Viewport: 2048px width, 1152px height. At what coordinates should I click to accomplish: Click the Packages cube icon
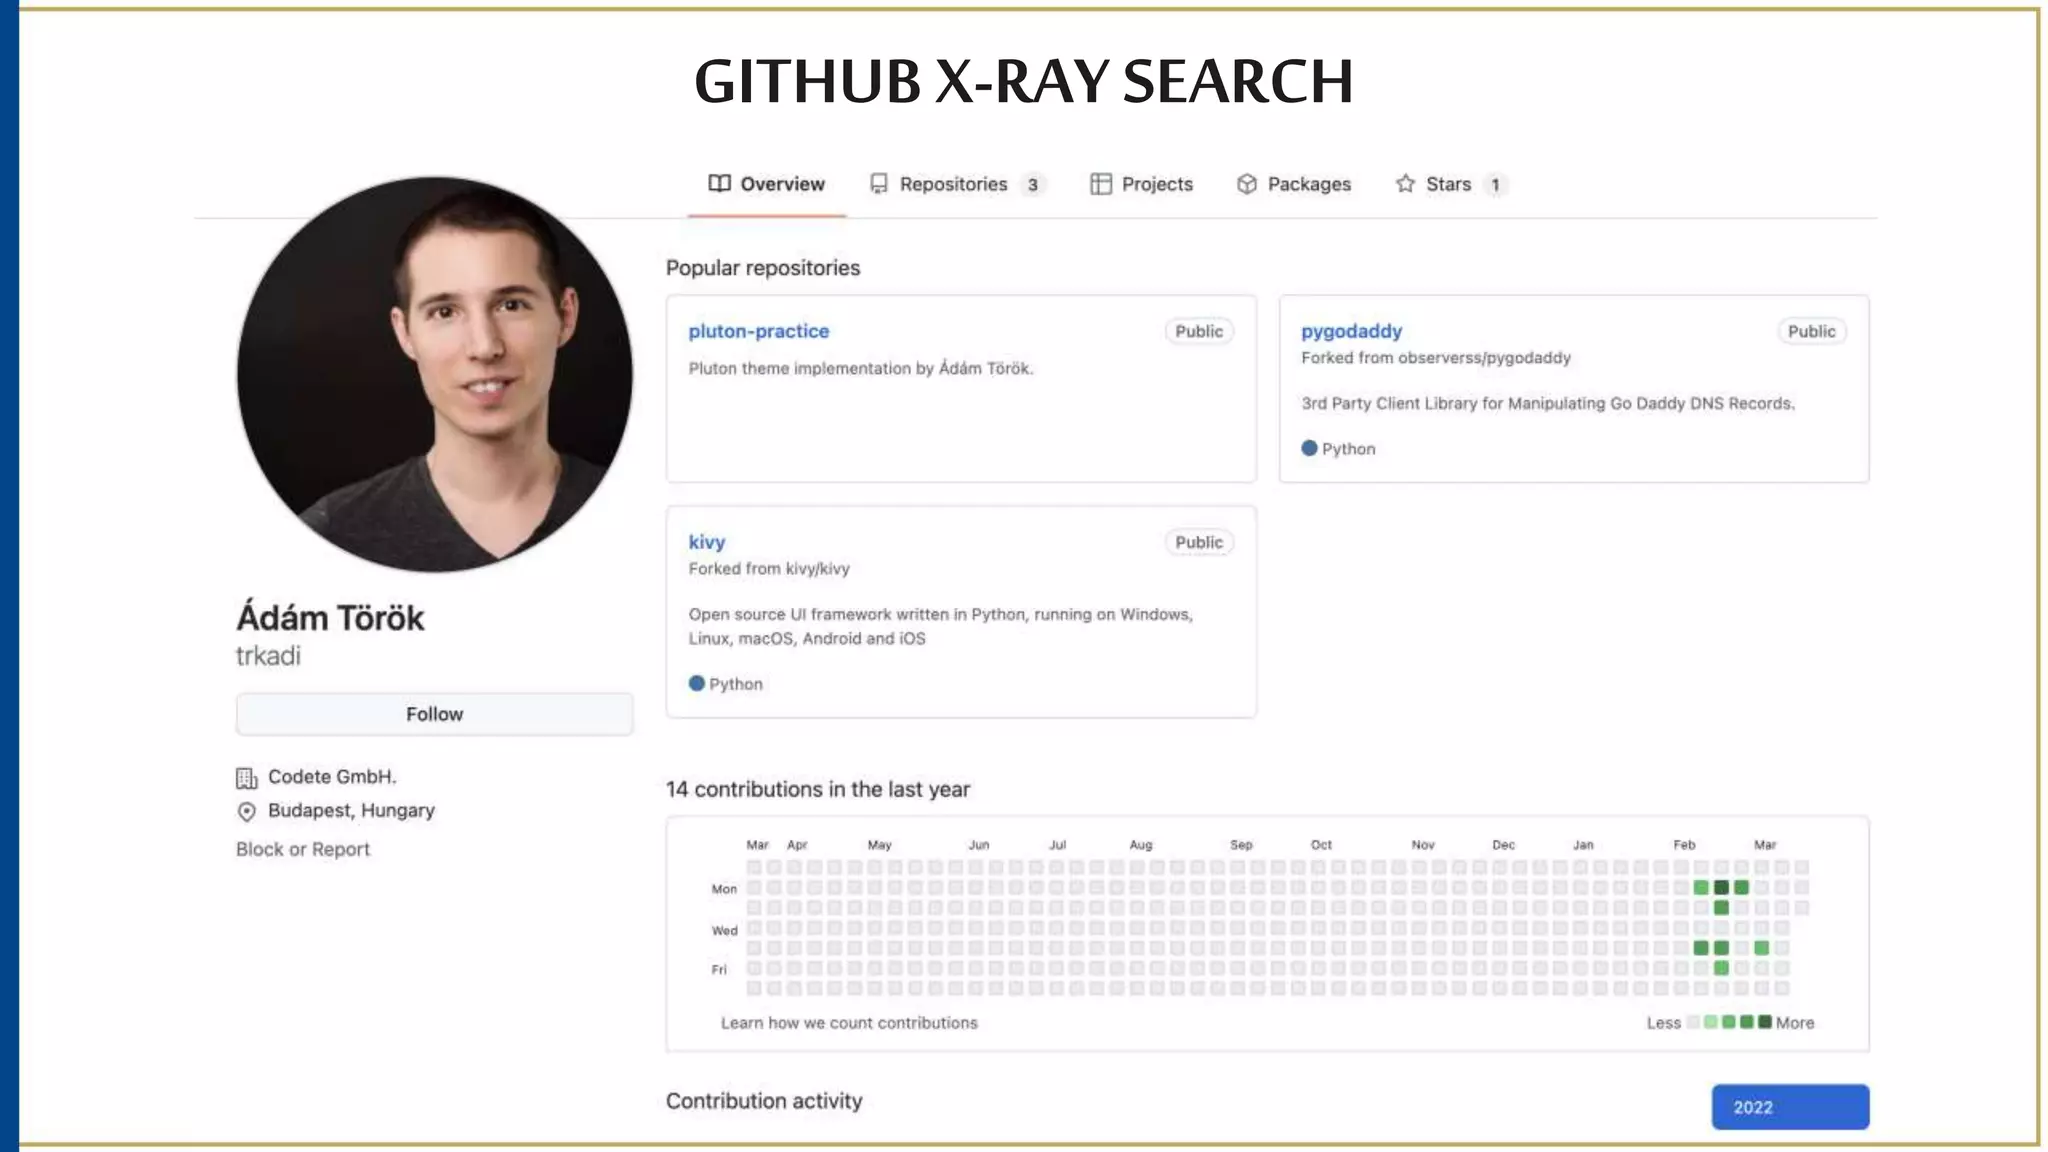[1246, 184]
